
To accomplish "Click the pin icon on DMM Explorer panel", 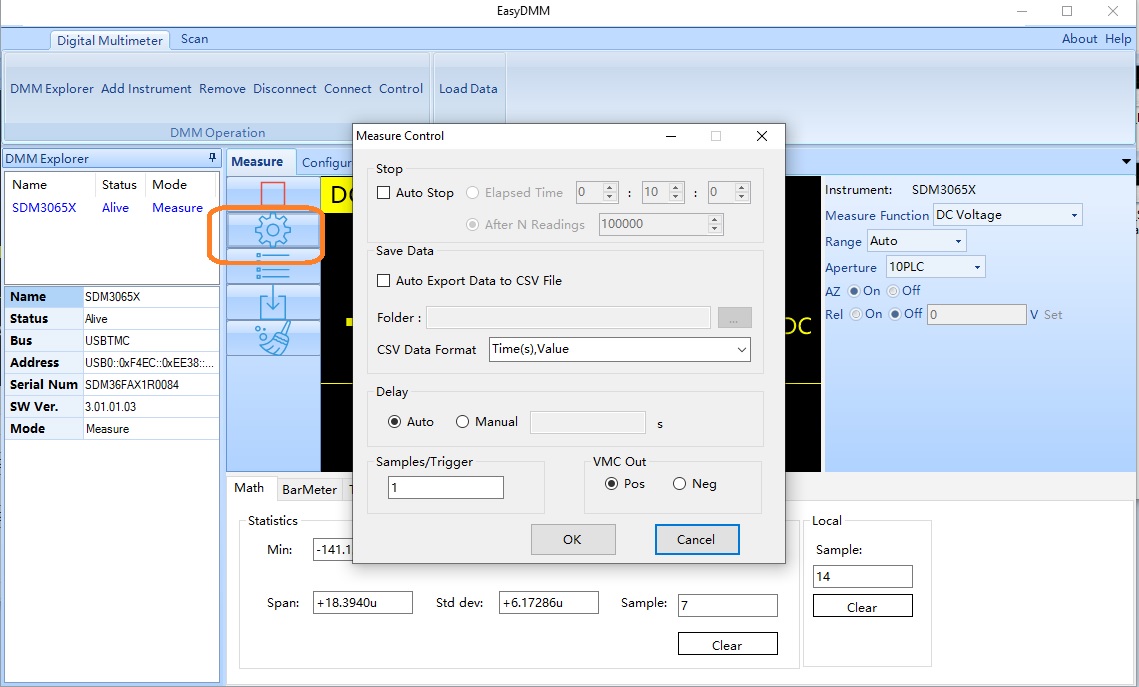I will click(x=212, y=158).
